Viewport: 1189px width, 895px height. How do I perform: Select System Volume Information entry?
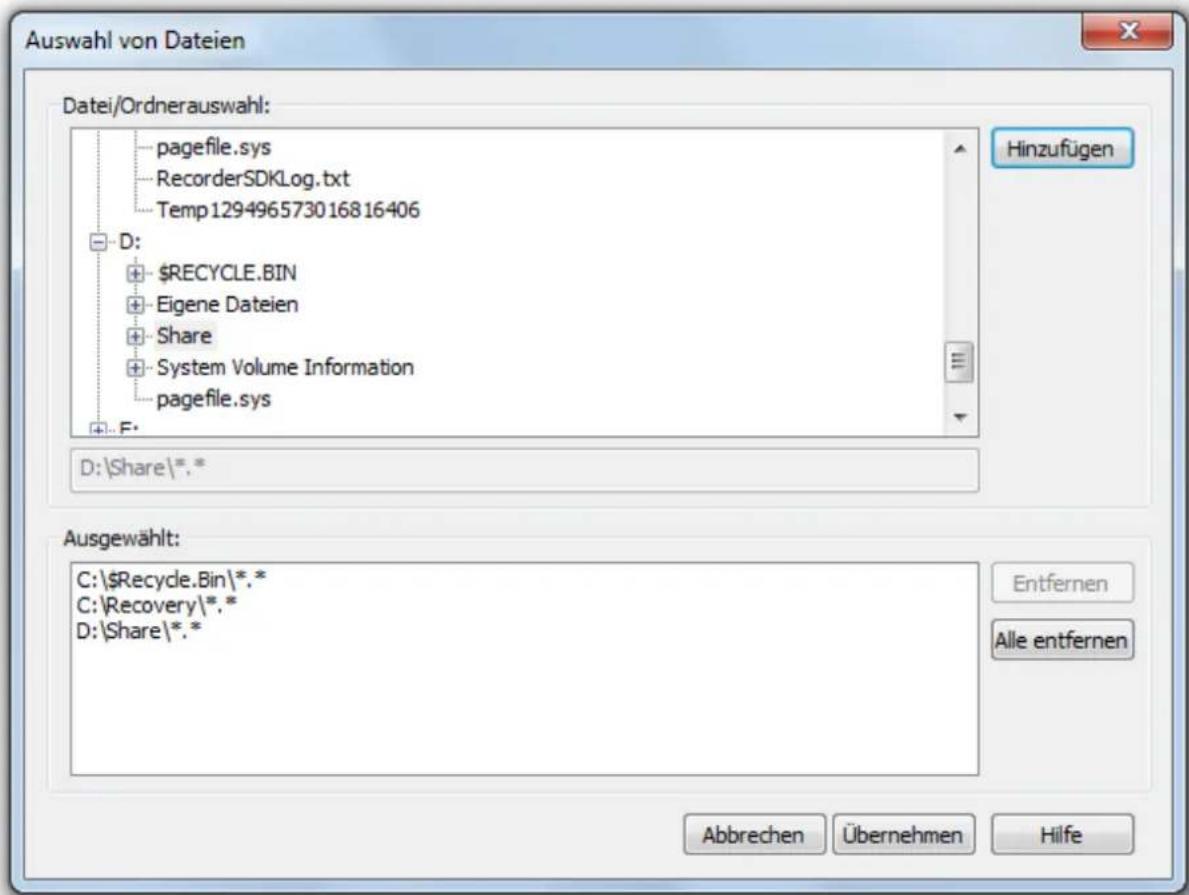click(285, 368)
